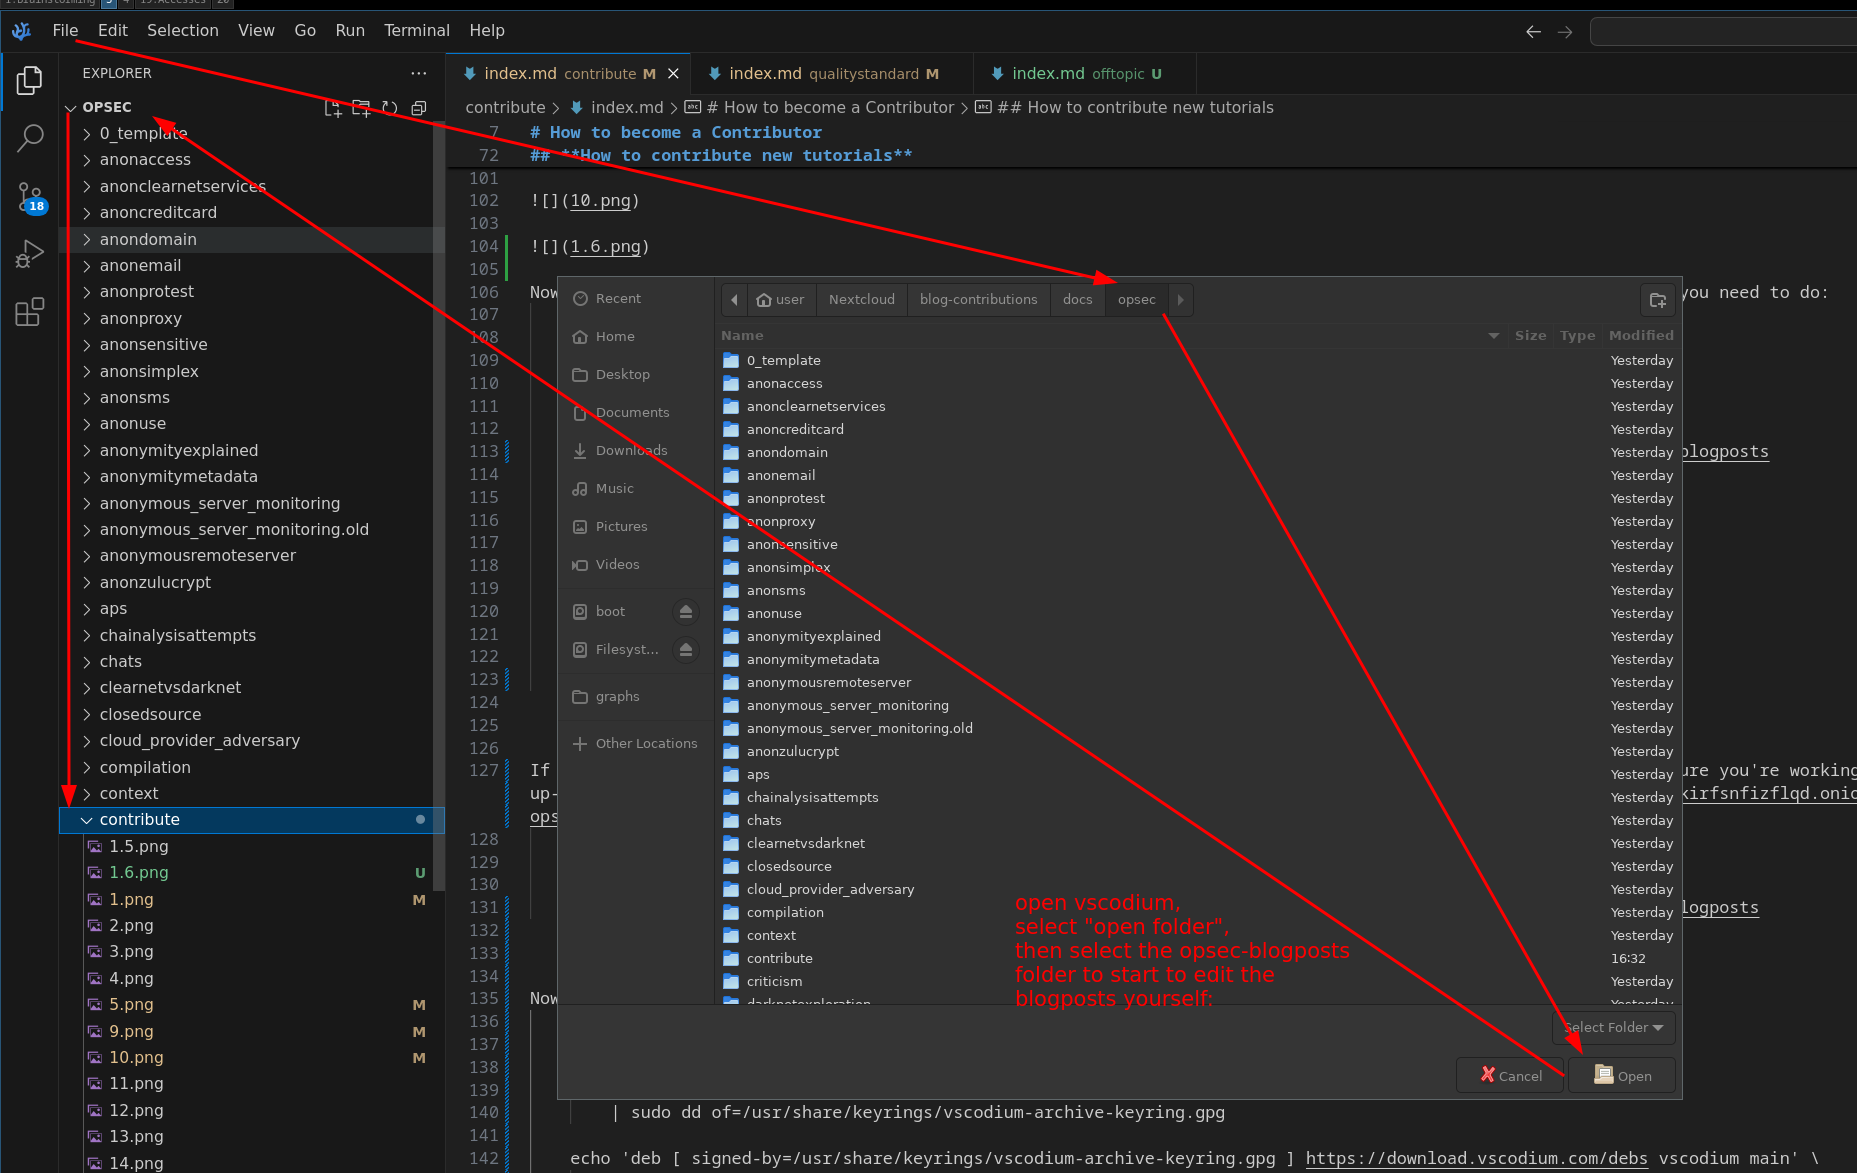Click the command center search field
1857x1173 pixels.
1723,31
